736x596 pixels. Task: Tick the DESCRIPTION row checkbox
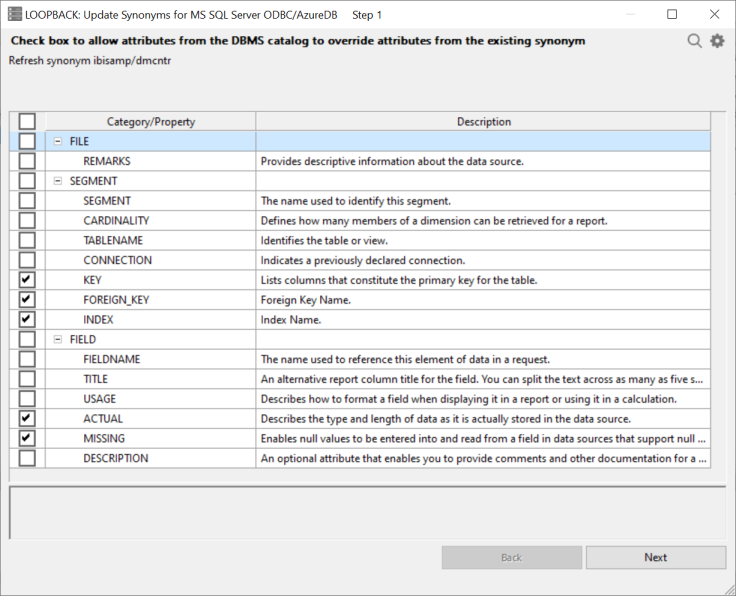tap(27, 458)
